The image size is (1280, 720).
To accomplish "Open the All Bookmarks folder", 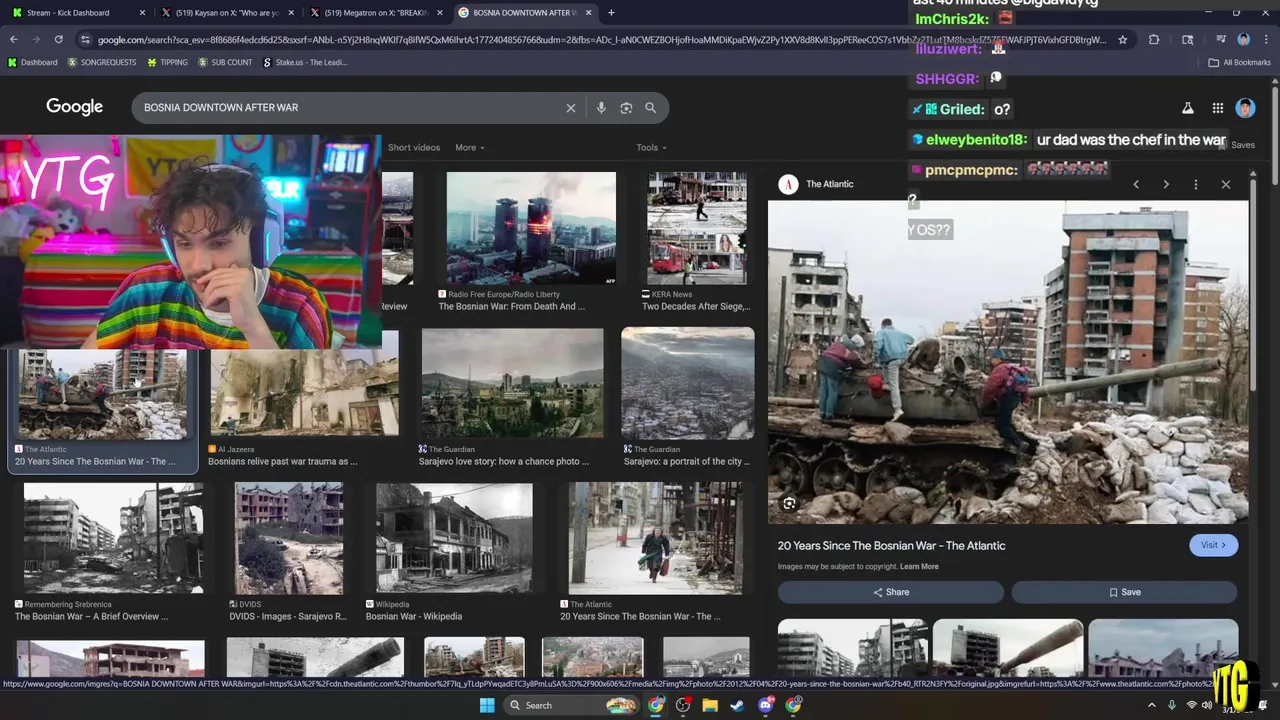I will pos(1240,62).
